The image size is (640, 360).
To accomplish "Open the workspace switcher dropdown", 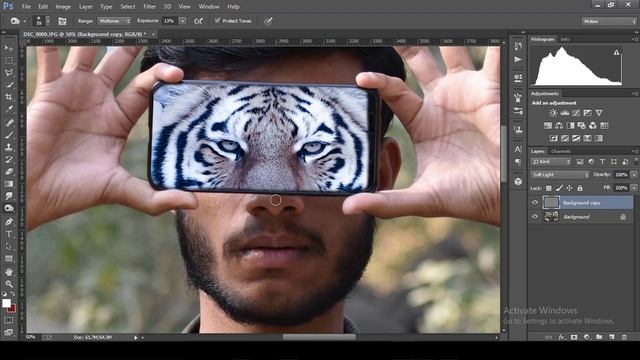I will tap(609, 21).
